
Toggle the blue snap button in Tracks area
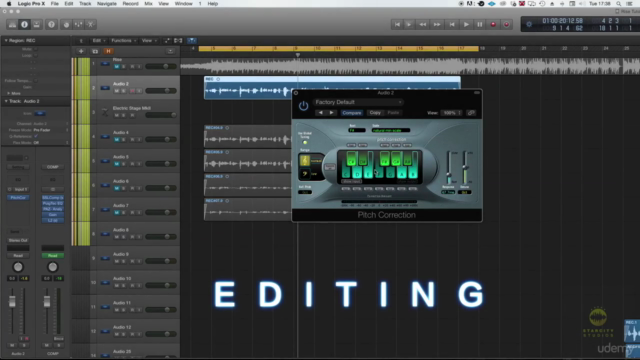click(x=191, y=40)
